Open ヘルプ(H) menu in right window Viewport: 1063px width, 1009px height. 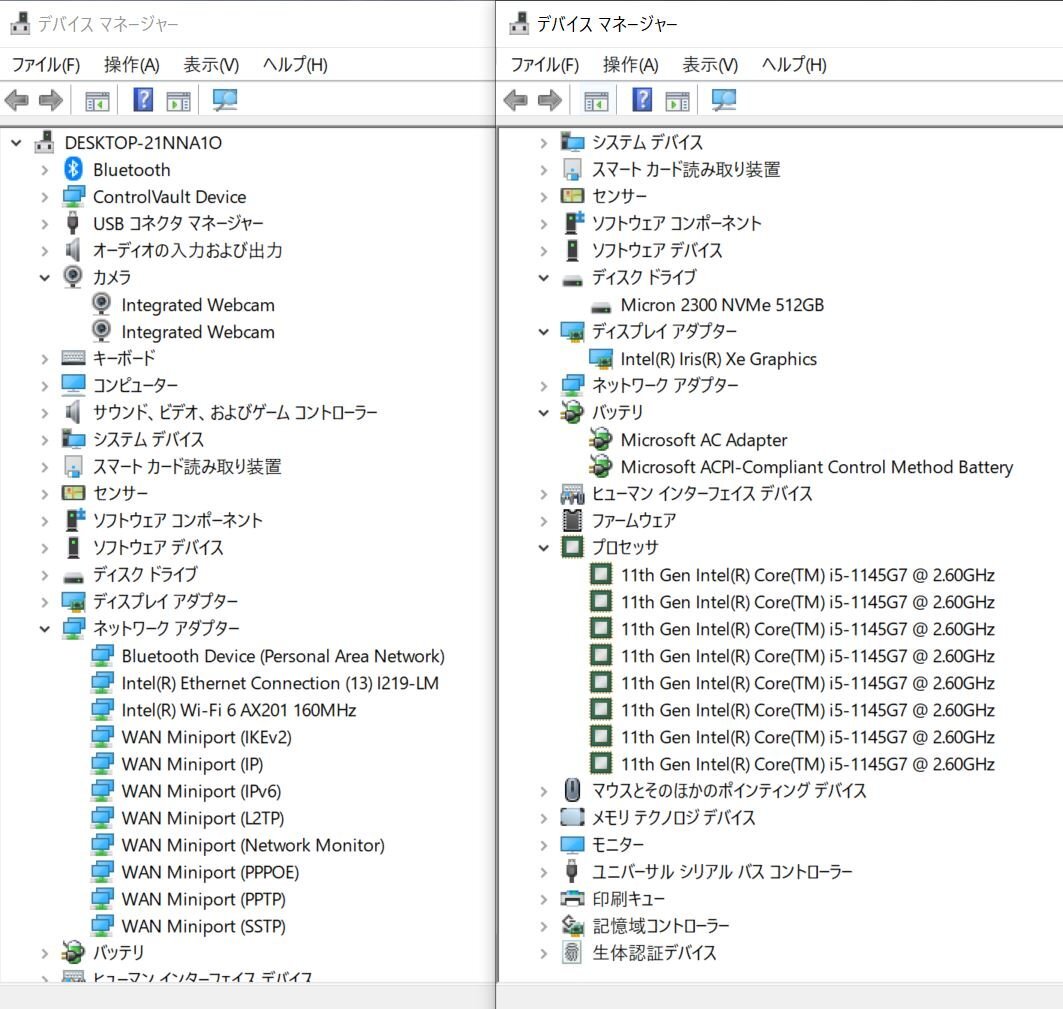click(x=794, y=64)
